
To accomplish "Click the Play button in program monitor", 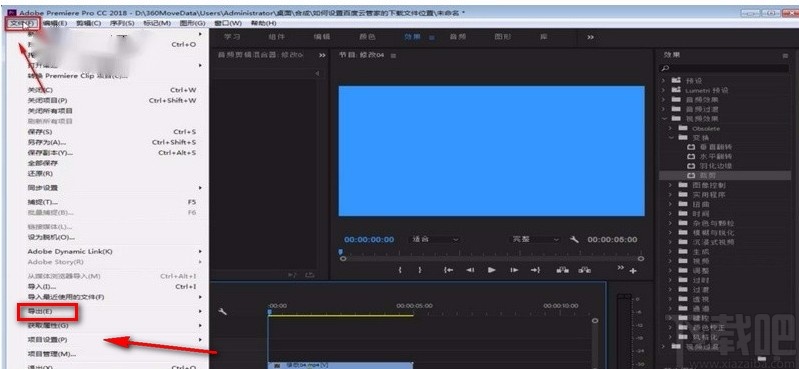I will (x=492, y=270).
